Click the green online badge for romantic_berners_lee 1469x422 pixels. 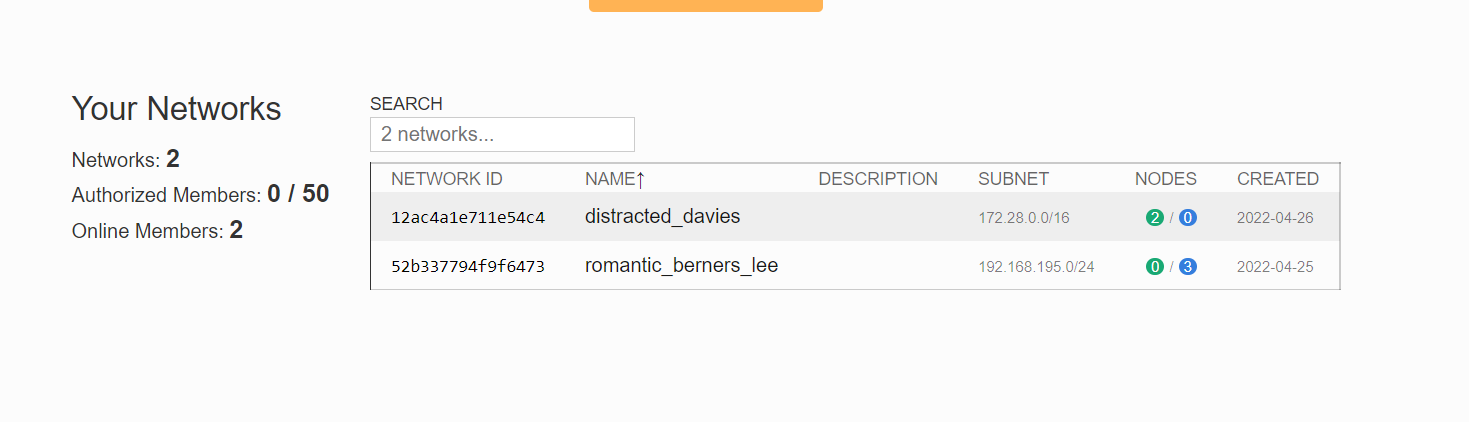tap(1154, 267)
